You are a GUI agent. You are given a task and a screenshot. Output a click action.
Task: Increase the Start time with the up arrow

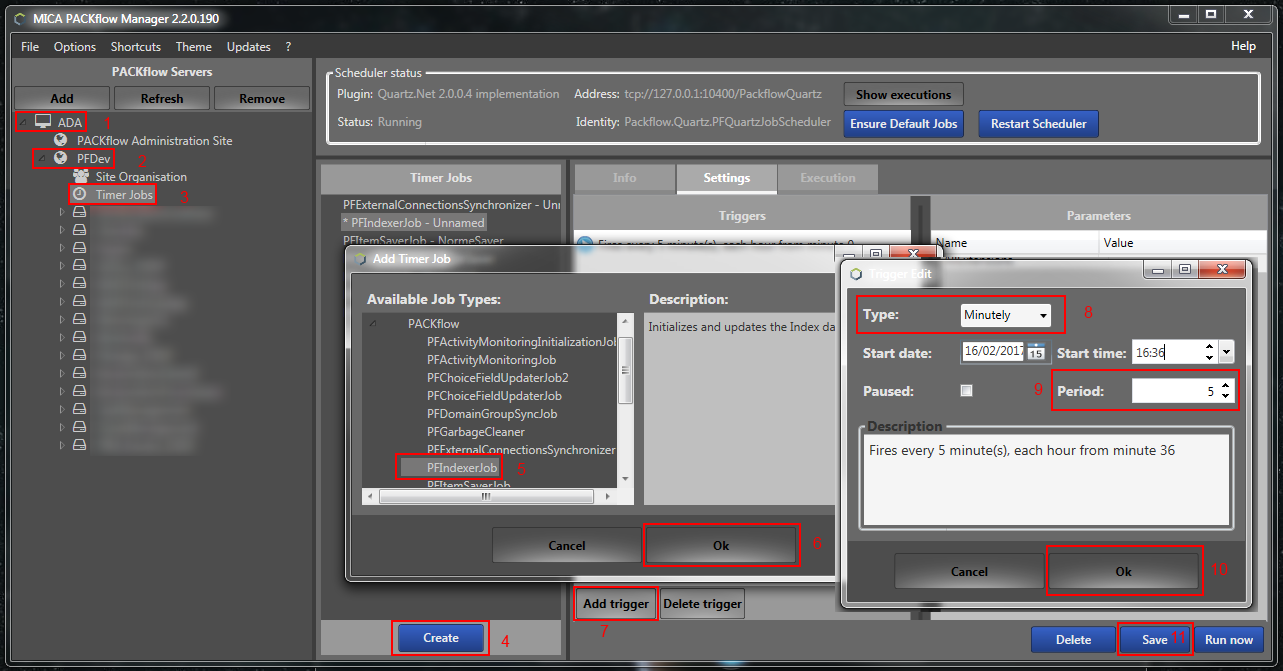1209,346
